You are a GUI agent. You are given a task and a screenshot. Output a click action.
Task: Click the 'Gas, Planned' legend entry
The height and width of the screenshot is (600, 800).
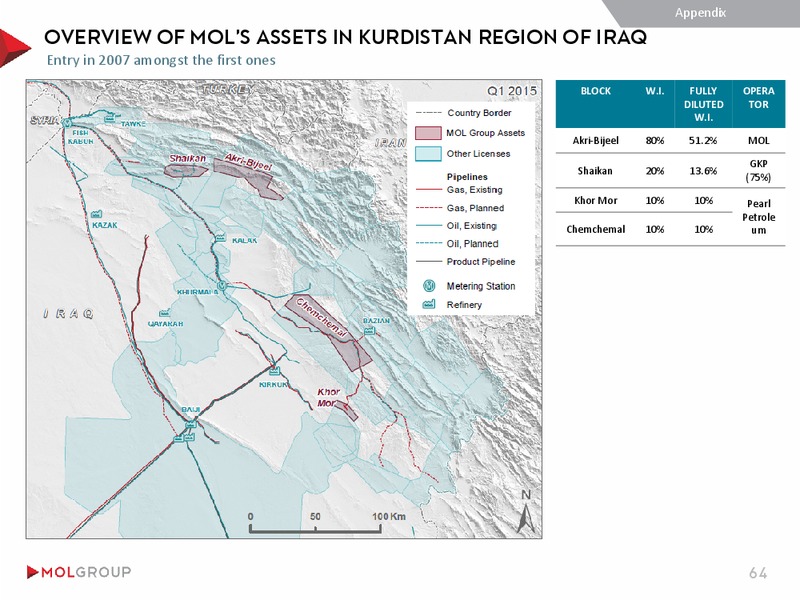(460, 208)
